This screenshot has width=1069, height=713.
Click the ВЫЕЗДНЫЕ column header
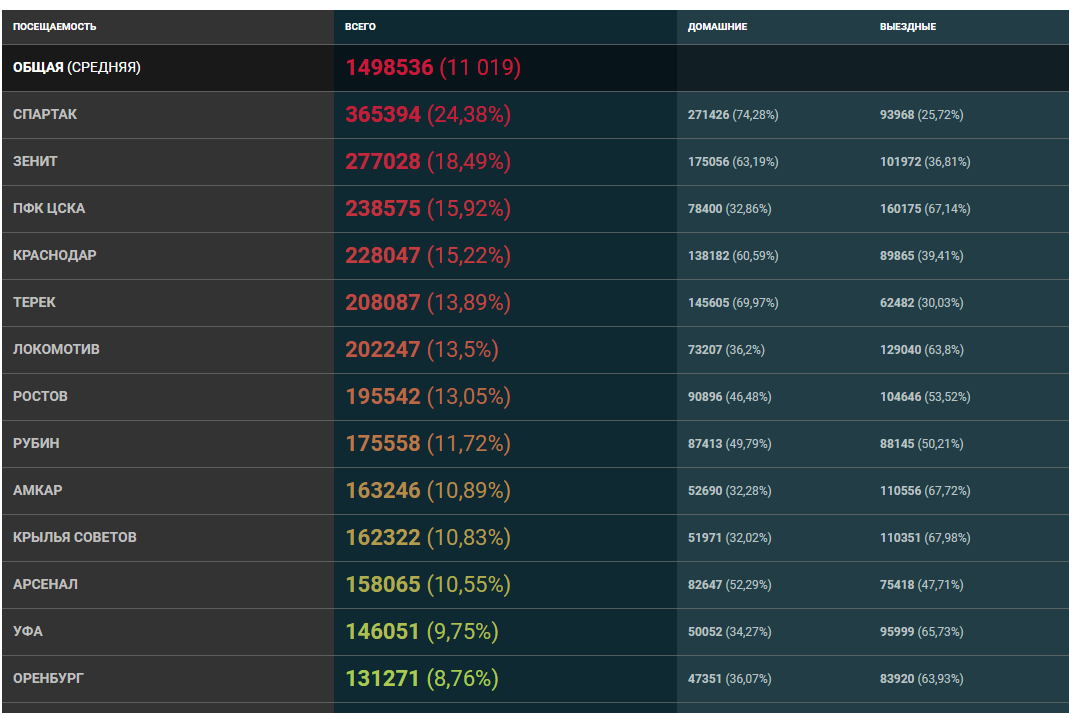coord(907,27)
